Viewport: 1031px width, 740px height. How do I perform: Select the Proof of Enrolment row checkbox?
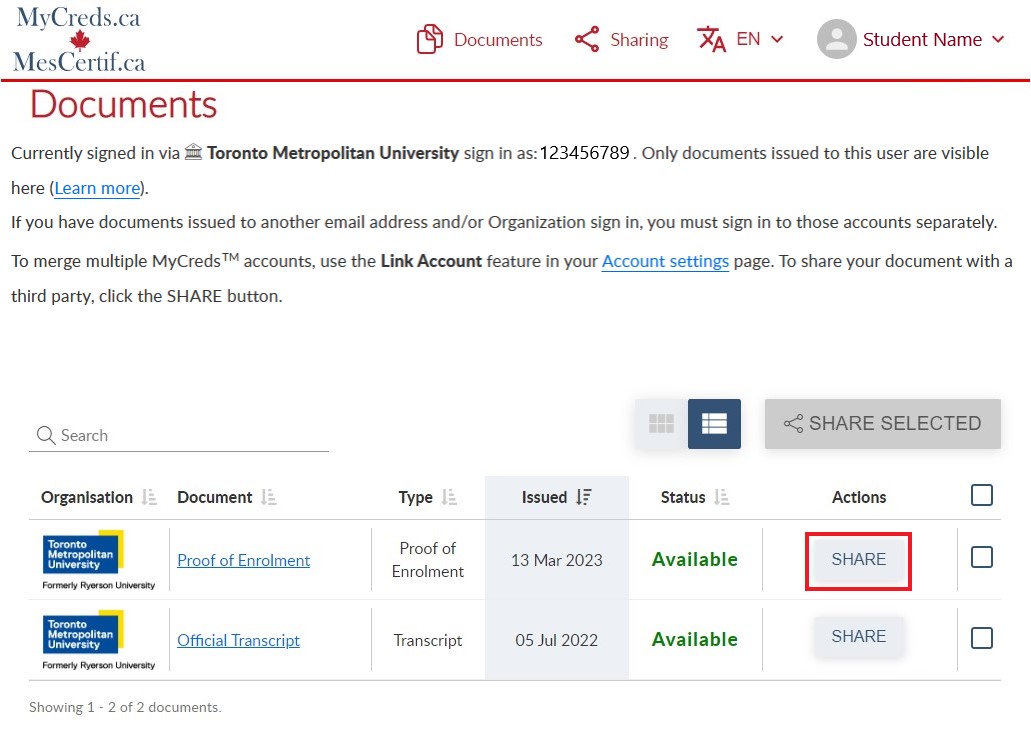[982, 558]
